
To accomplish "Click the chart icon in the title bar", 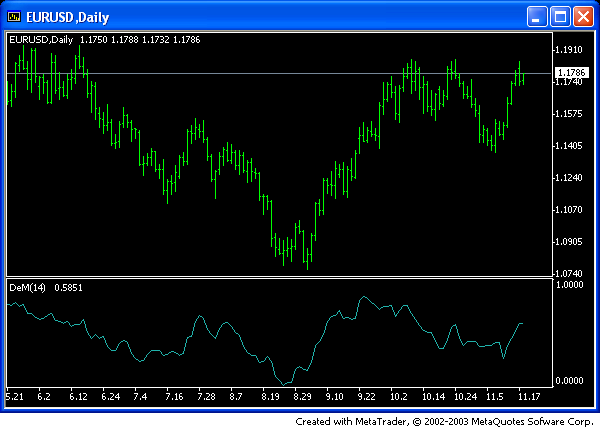I will click(x=14, y=17).
